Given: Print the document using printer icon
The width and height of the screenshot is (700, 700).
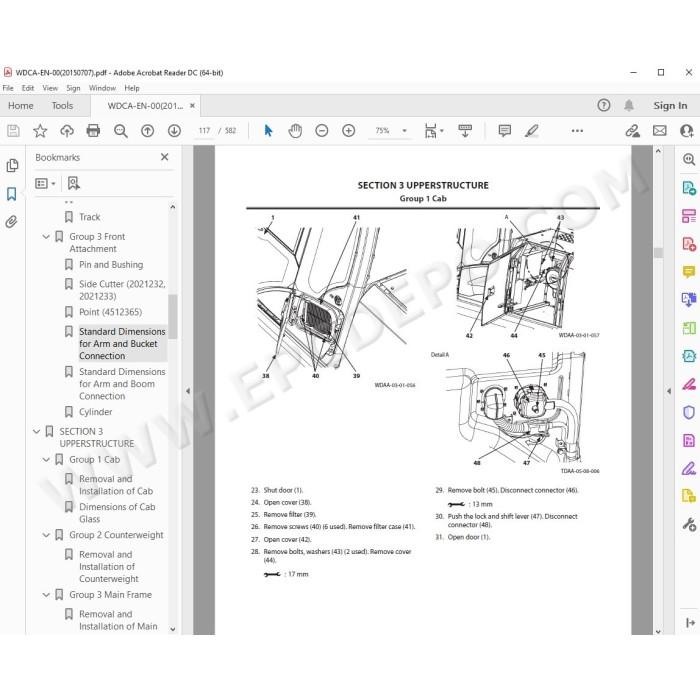Looking at the screenshot, I should click(93, 131).
